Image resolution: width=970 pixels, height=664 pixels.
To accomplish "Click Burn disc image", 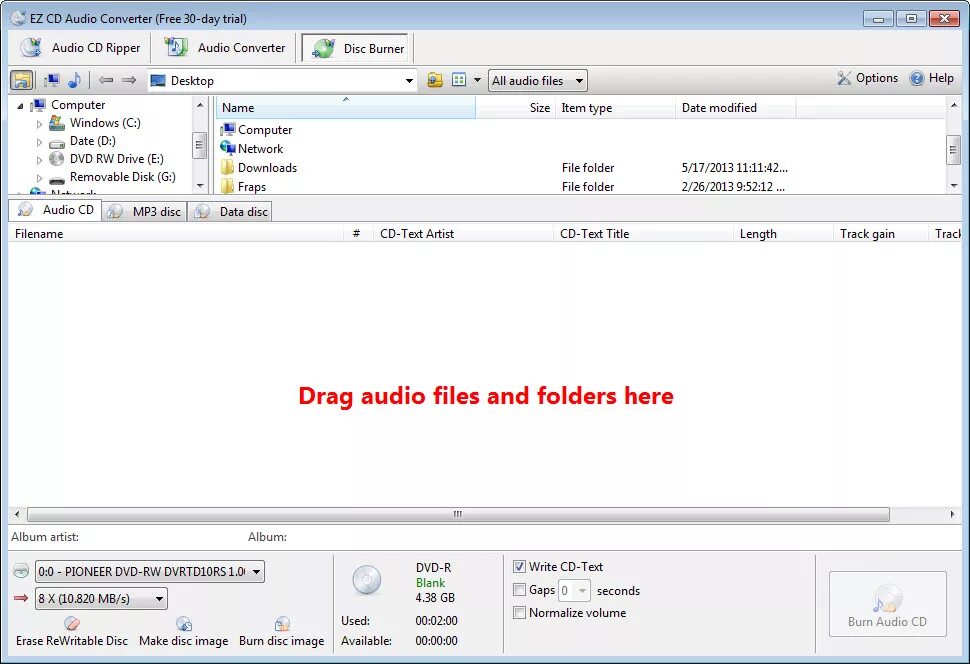I will point(281,632).
